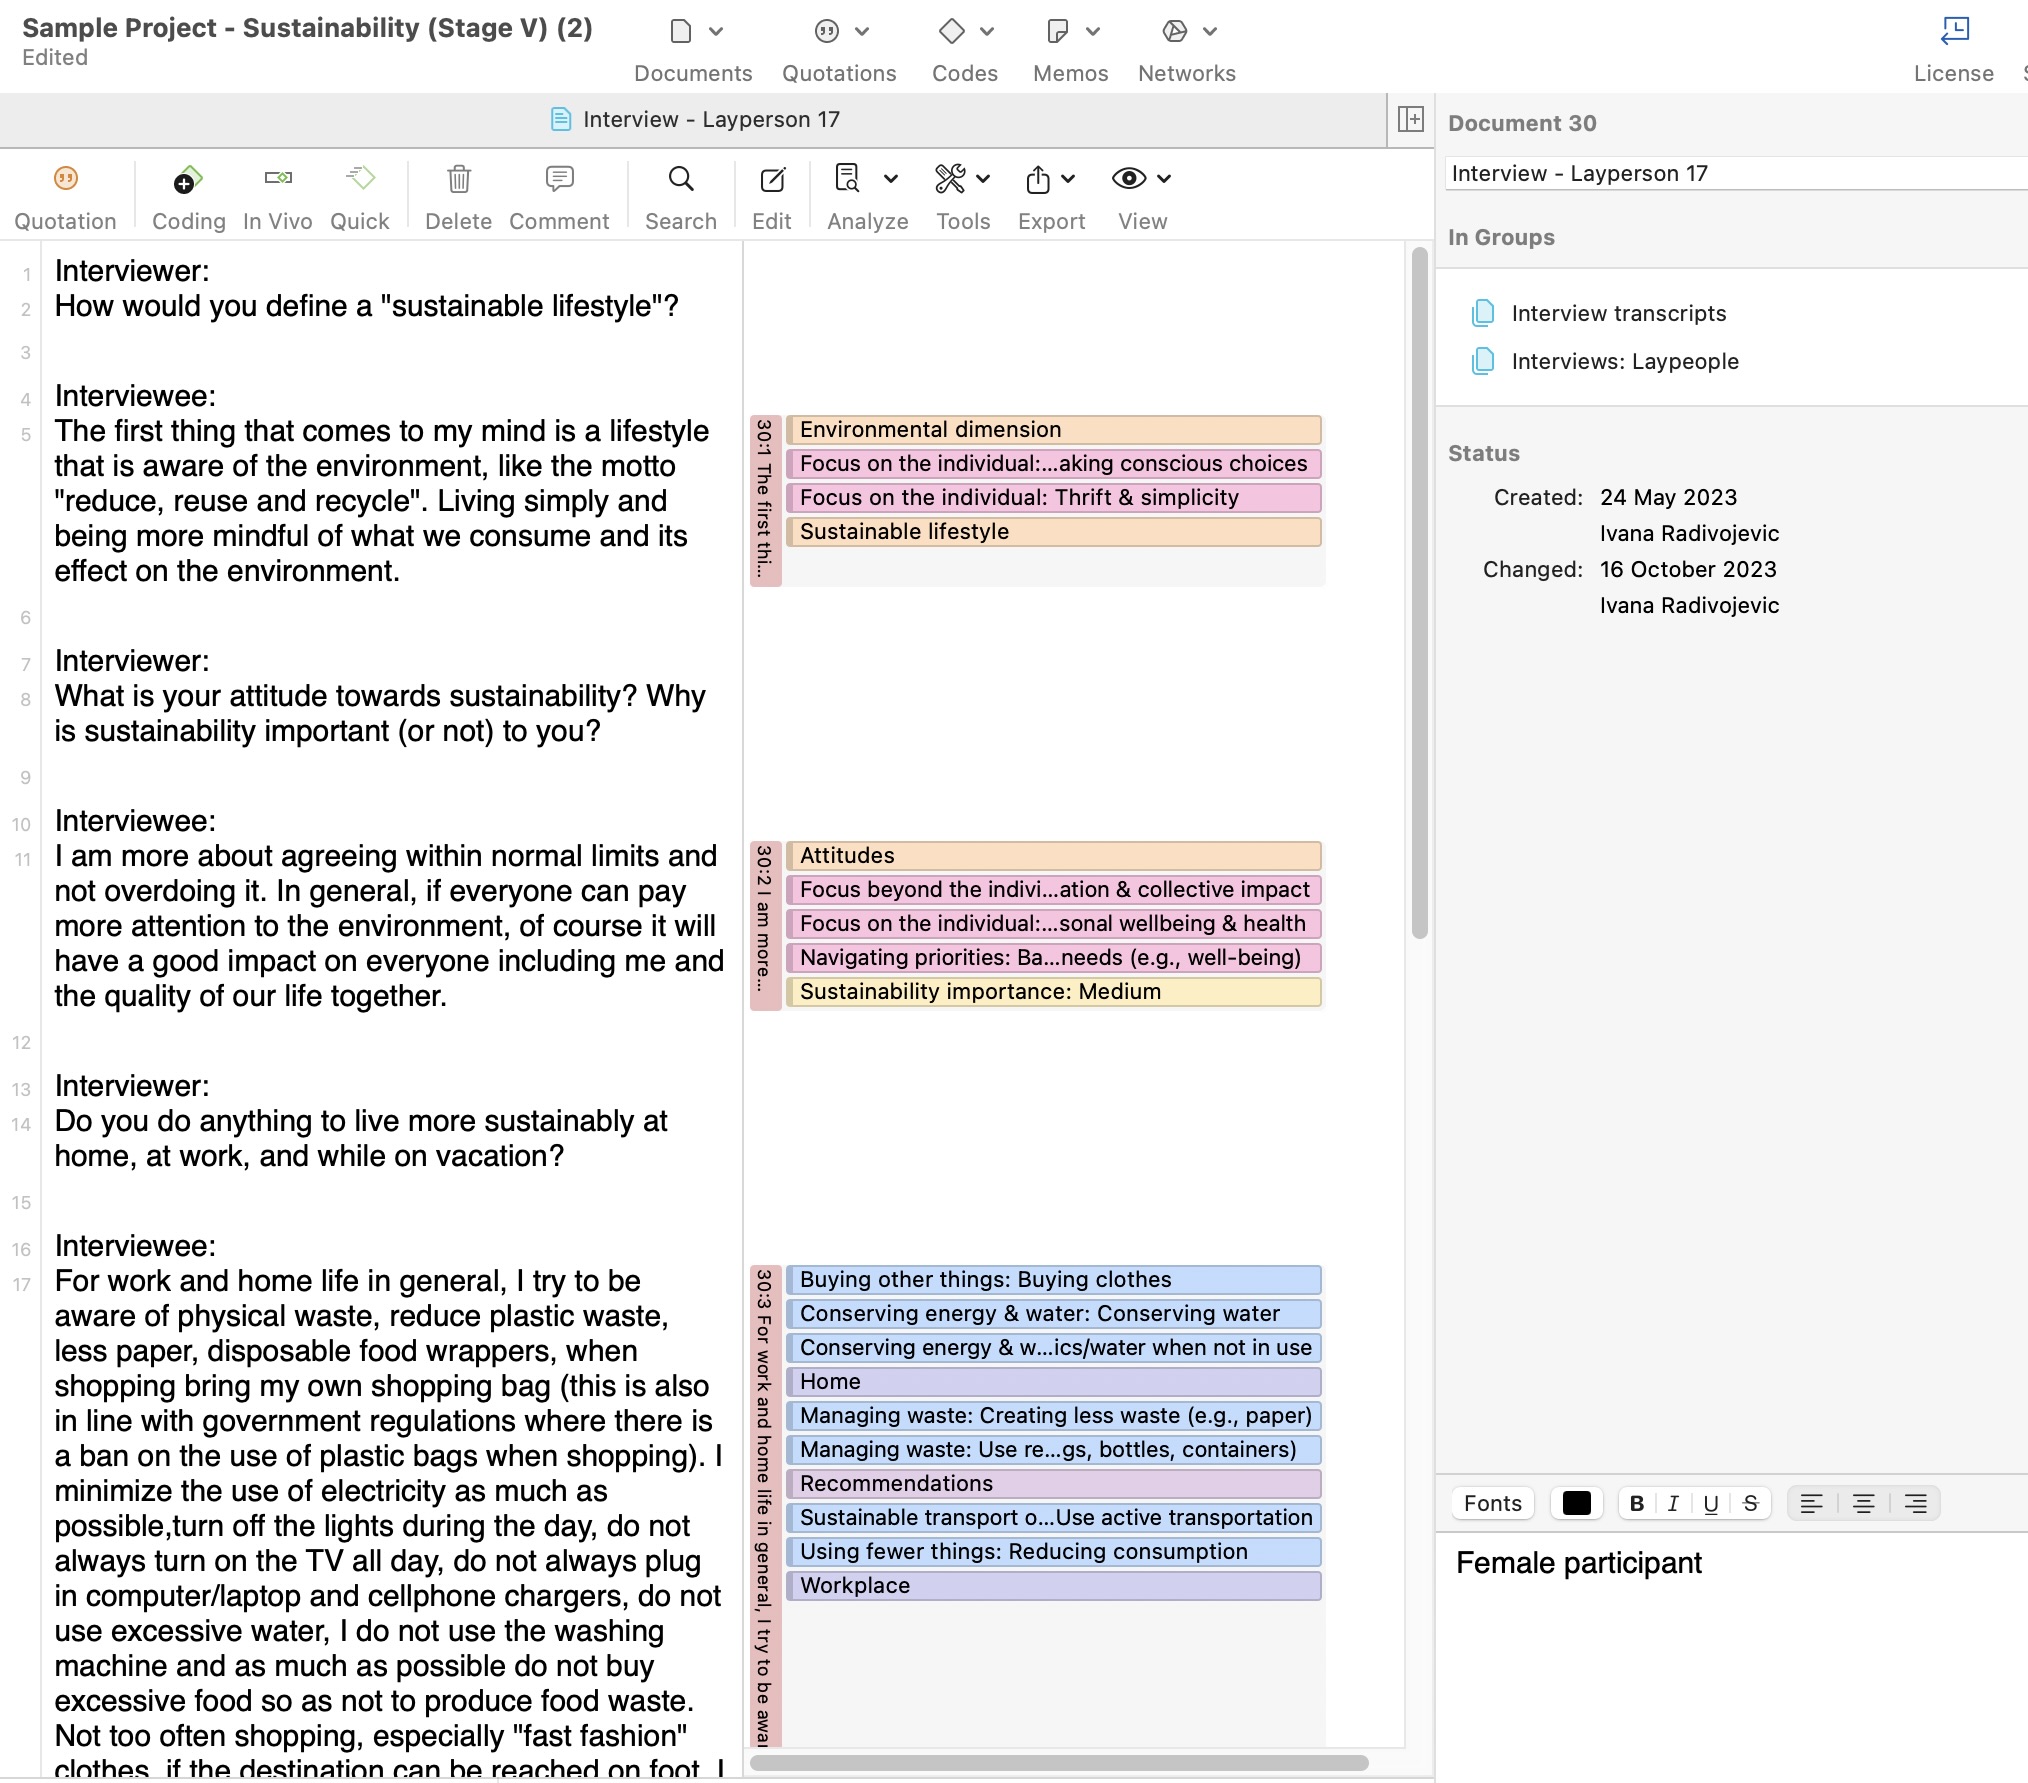Expand the Export dropdown arrow
The image size is (2028, 1783).
tap(1068, 179)
